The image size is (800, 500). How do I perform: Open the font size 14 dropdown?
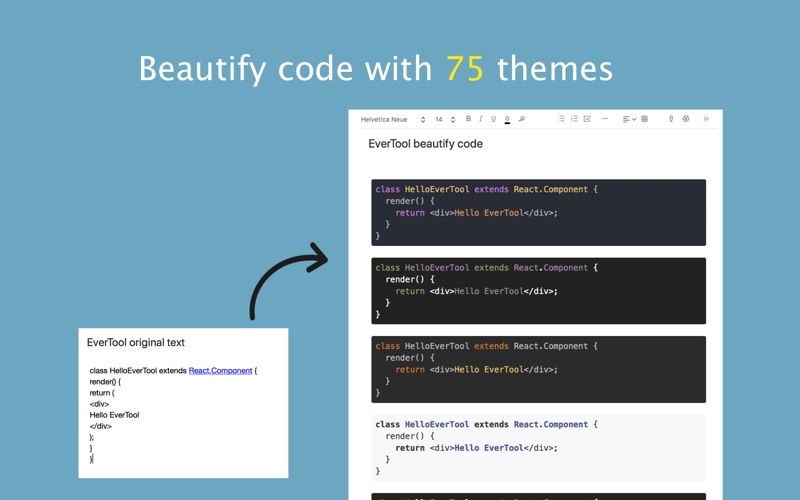[445, 119]
